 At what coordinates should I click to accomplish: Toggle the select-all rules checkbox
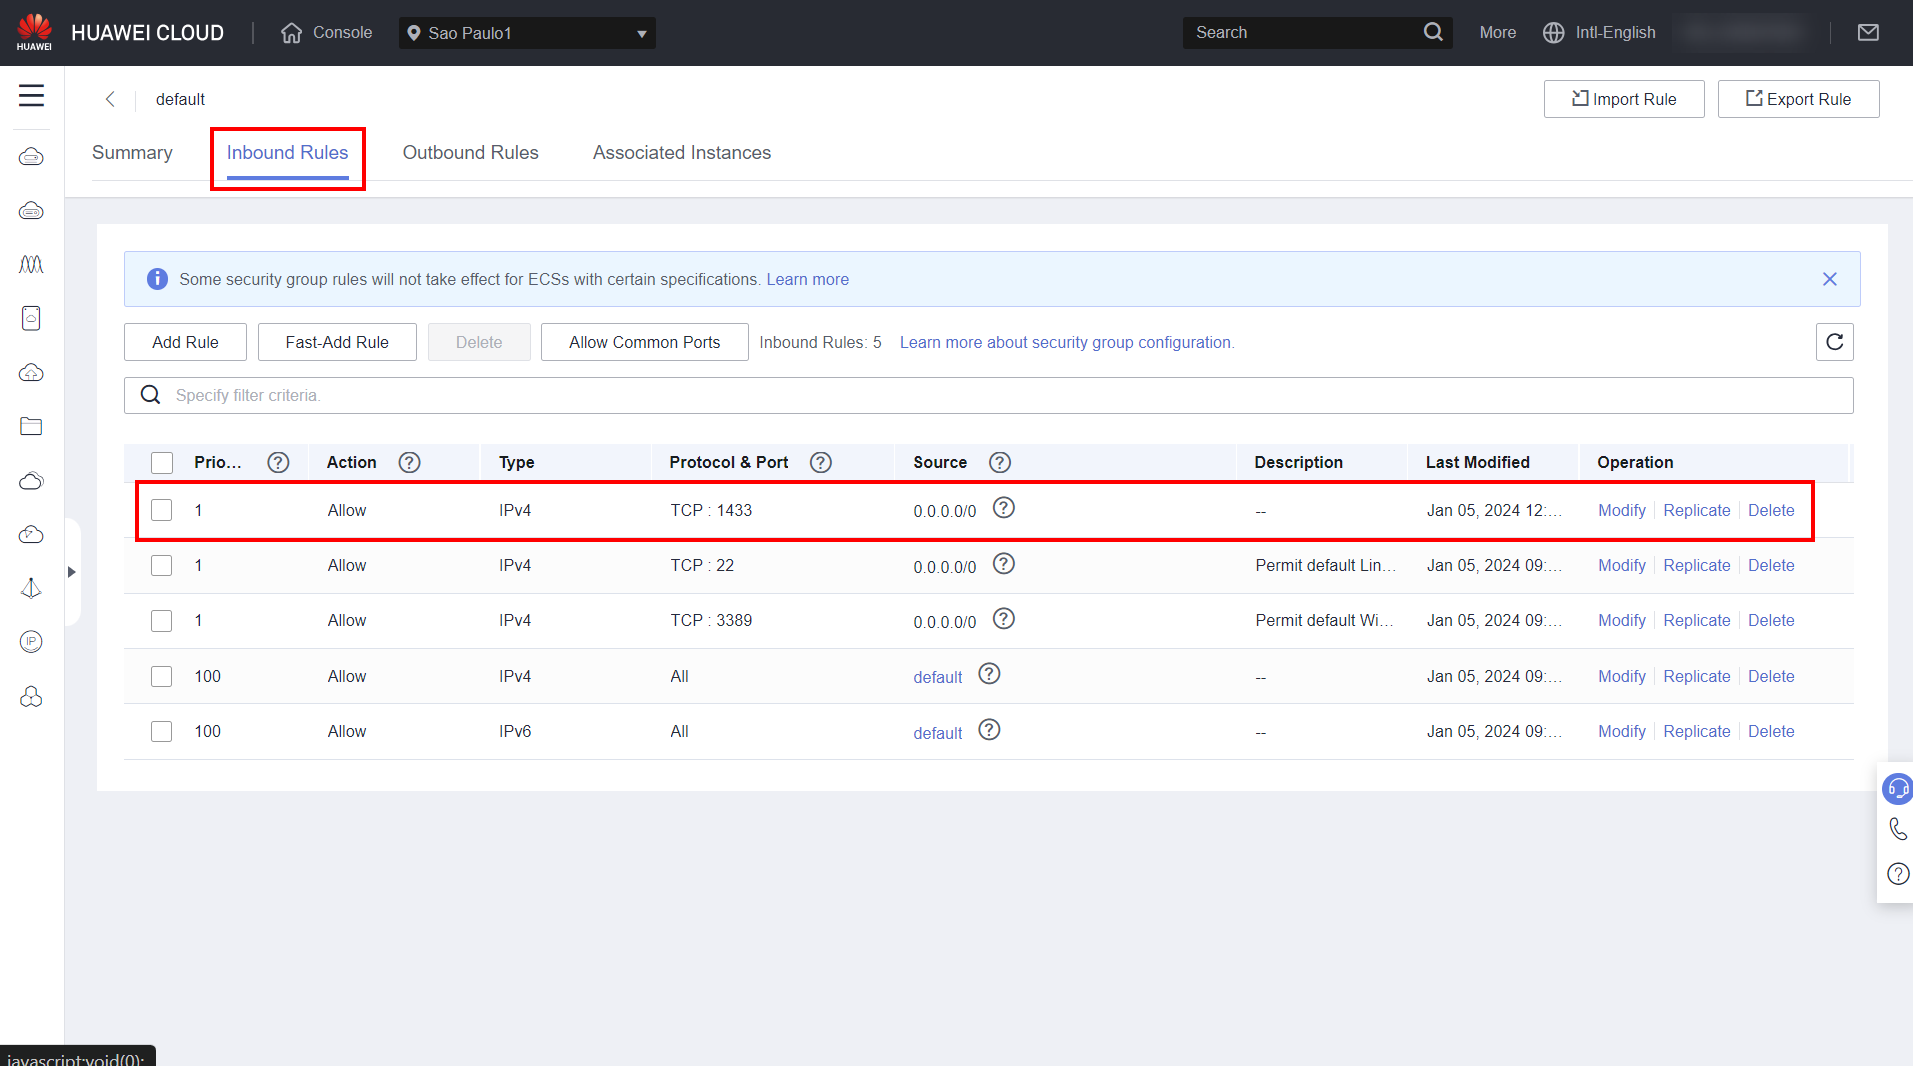coord(162,462)
